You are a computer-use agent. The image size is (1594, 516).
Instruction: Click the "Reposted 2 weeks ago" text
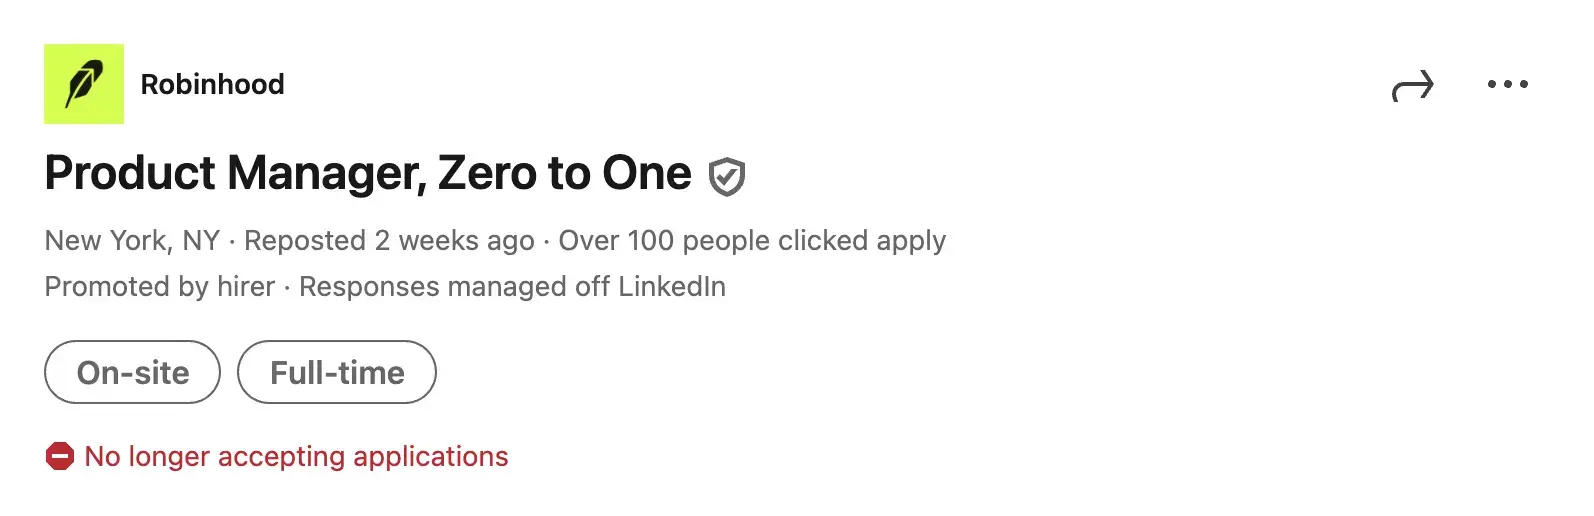tap(389, 241)
